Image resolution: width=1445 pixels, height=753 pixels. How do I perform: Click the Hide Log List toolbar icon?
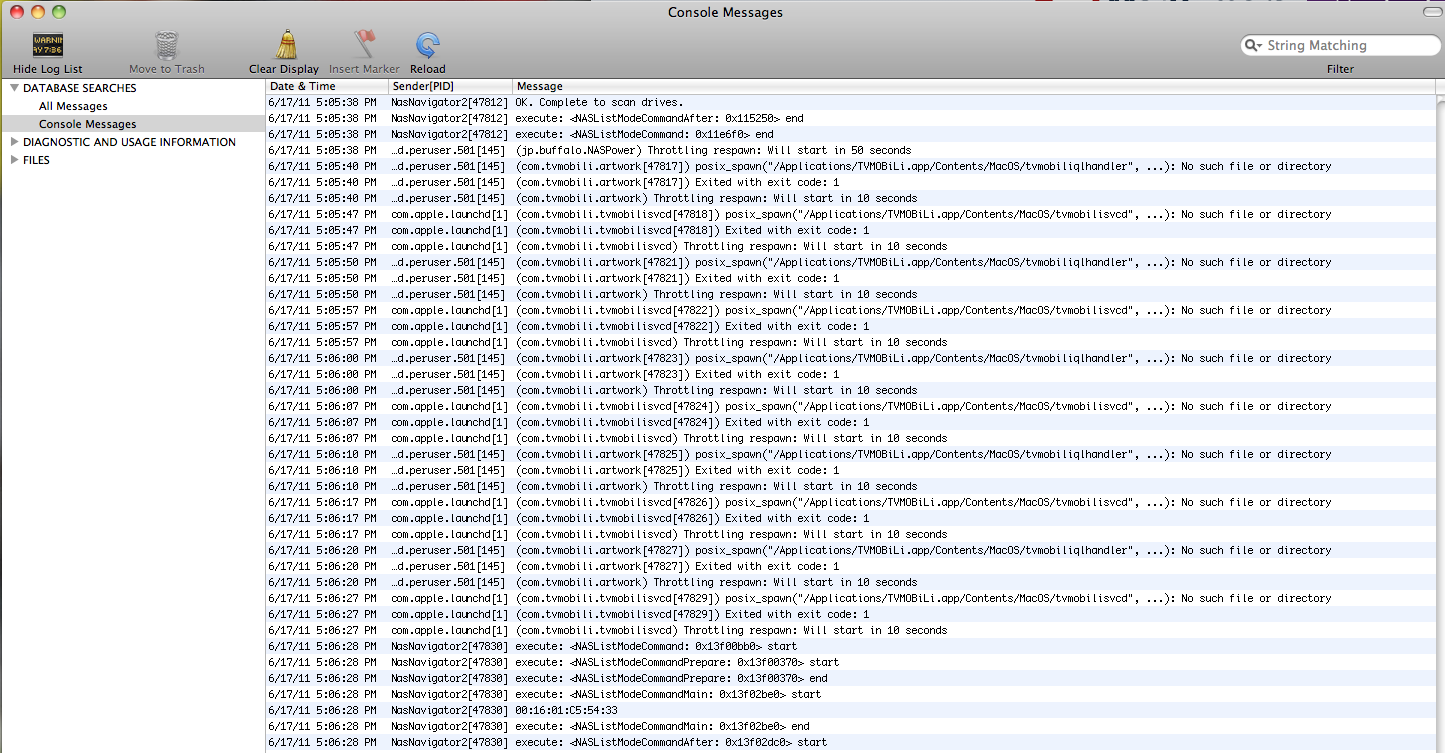coord(47,46)
